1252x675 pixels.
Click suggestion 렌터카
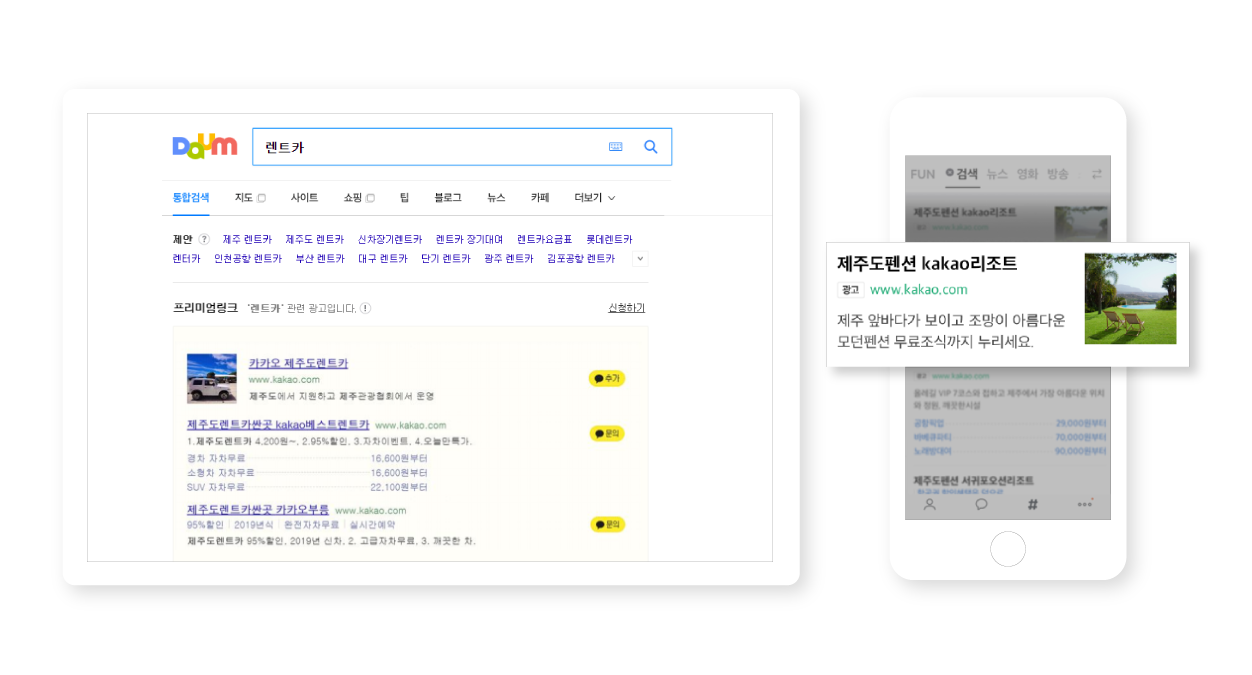tap(186, 259)
